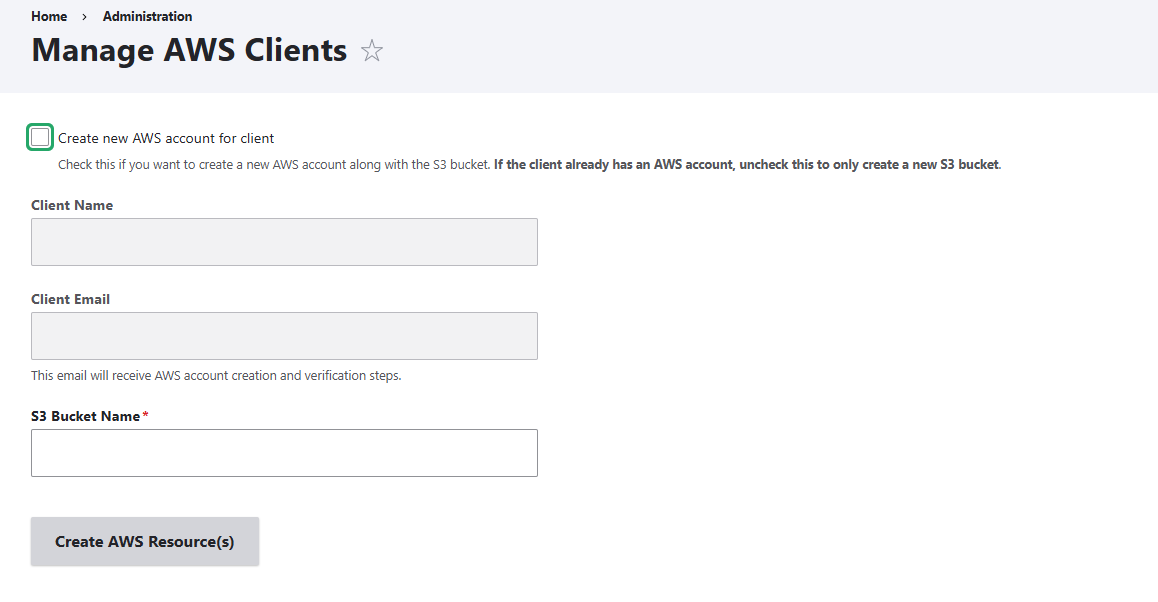Click the 'S3 Bucket Name' label
This screenshot has width=1158, height=602.
click(x=86, y=416)
